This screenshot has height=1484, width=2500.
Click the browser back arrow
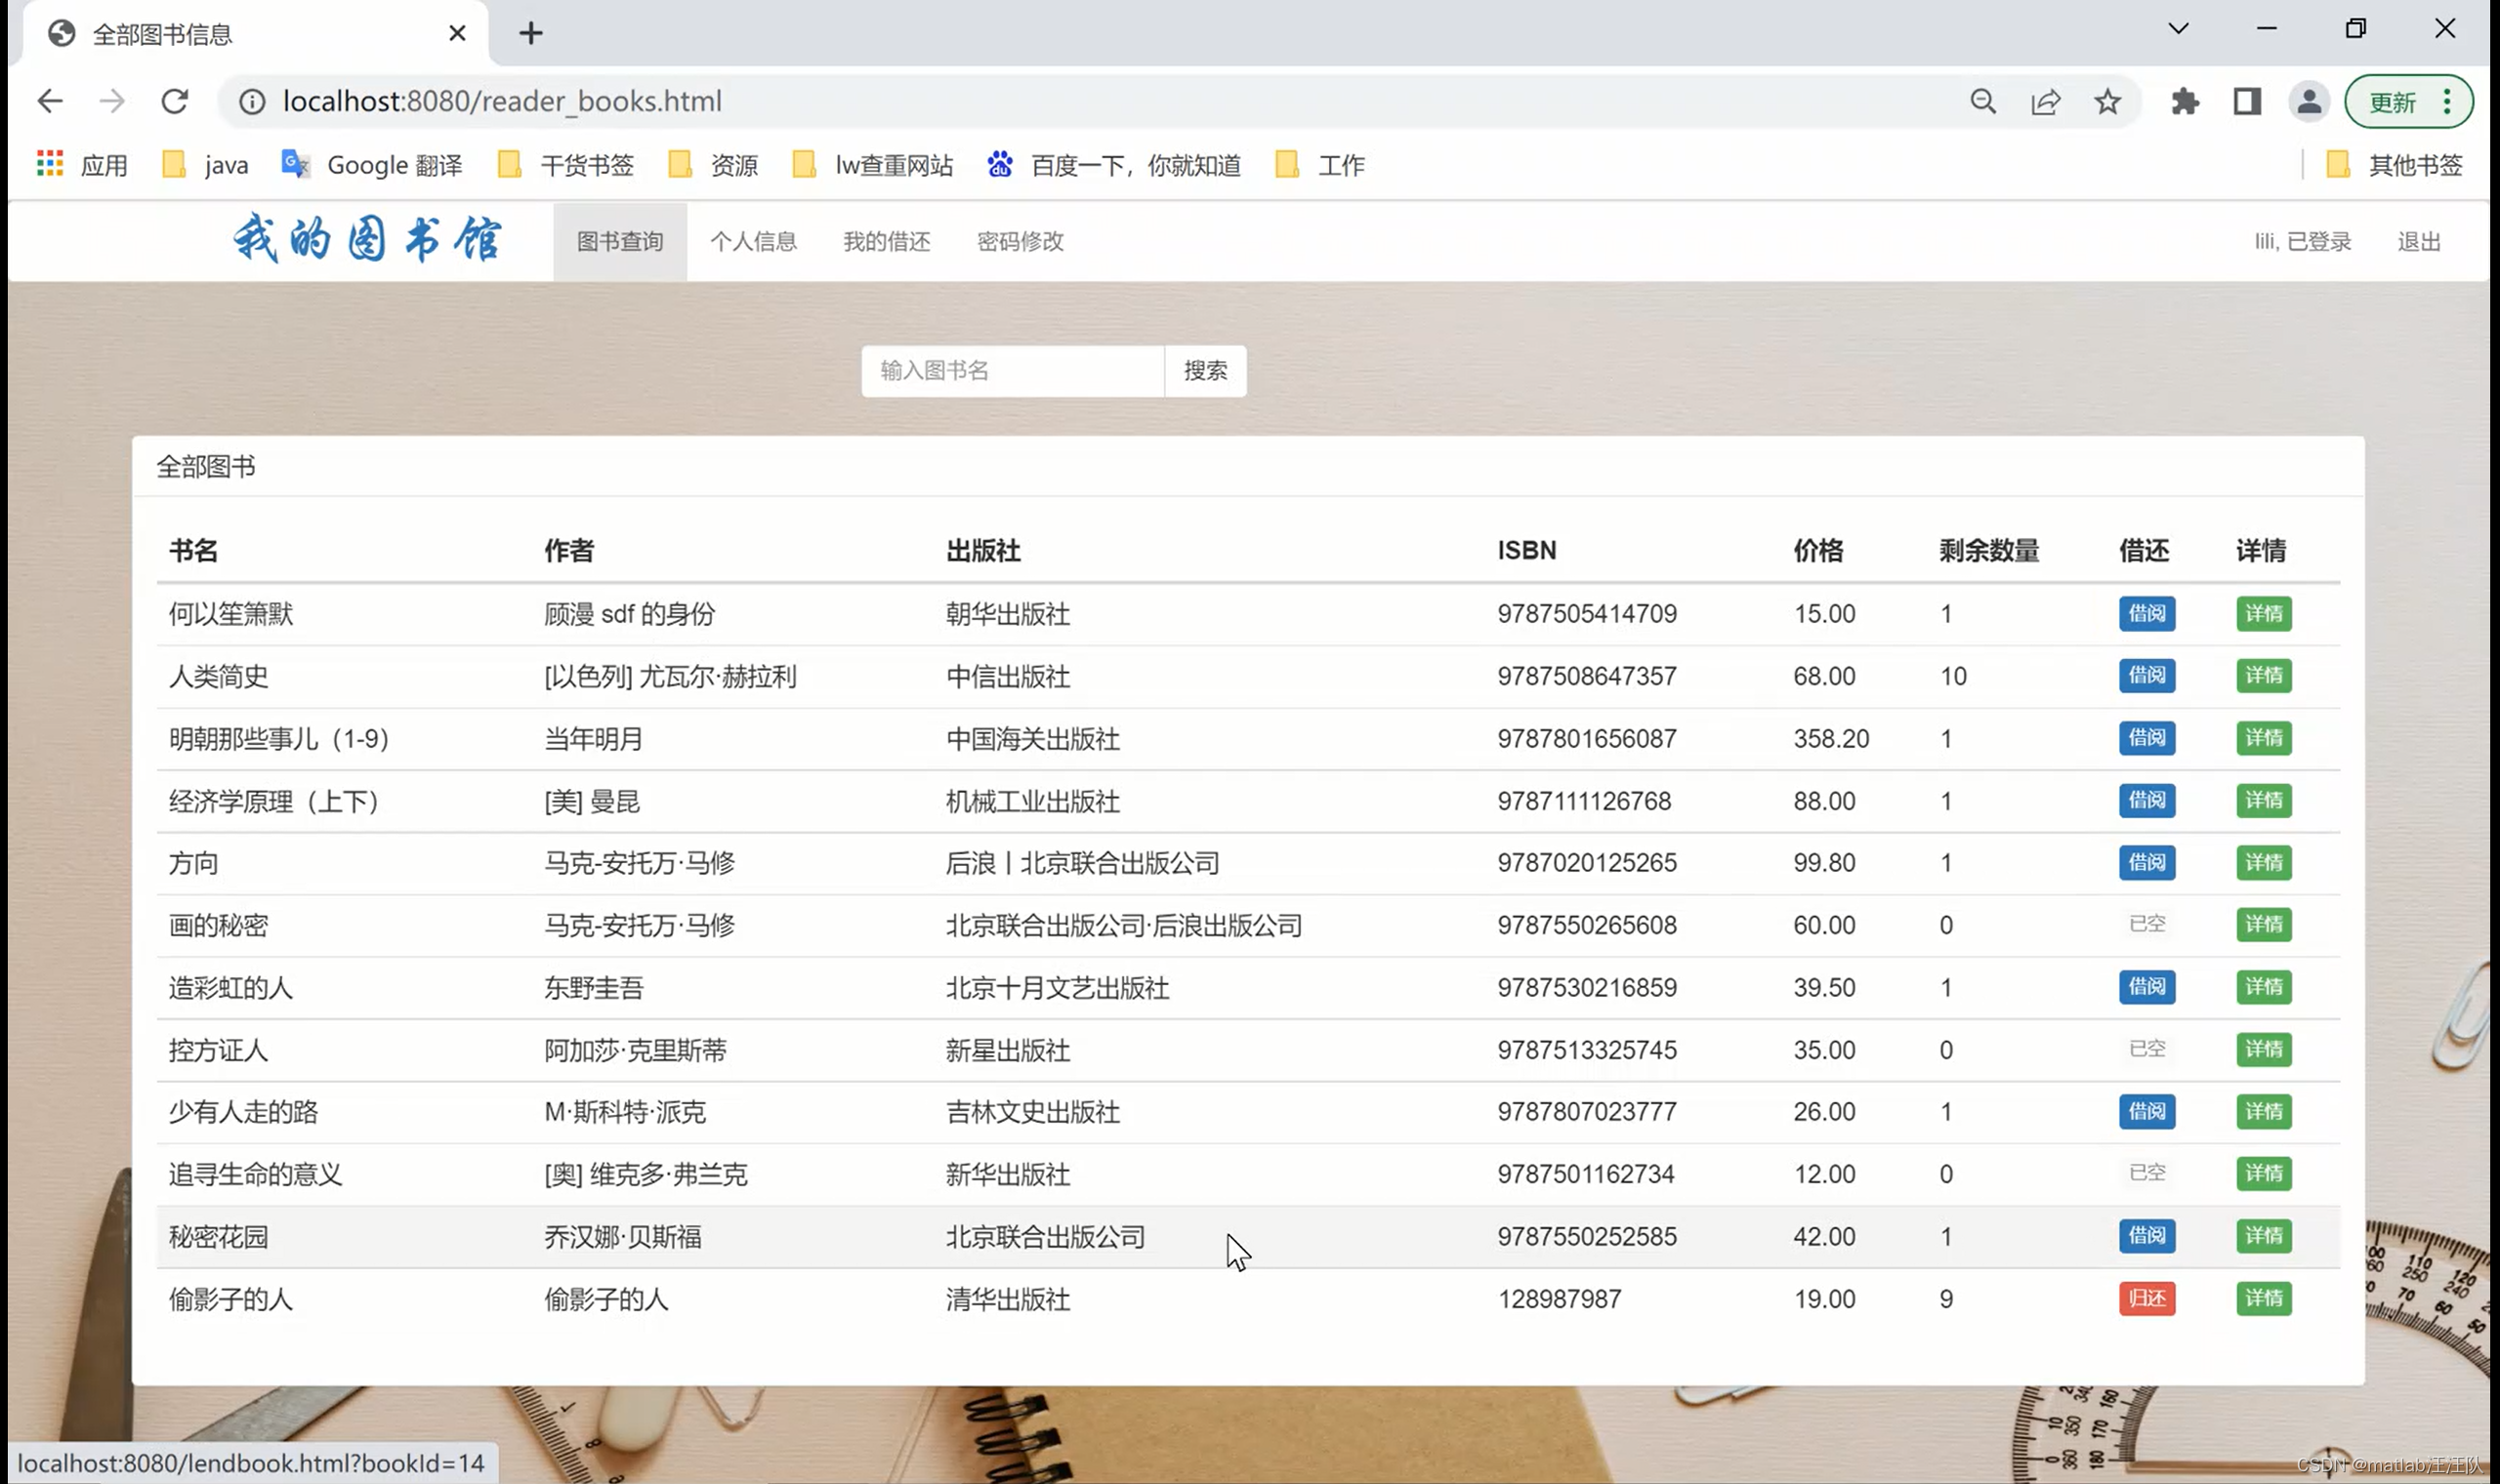pyautogui.click(x=50, y=101)
